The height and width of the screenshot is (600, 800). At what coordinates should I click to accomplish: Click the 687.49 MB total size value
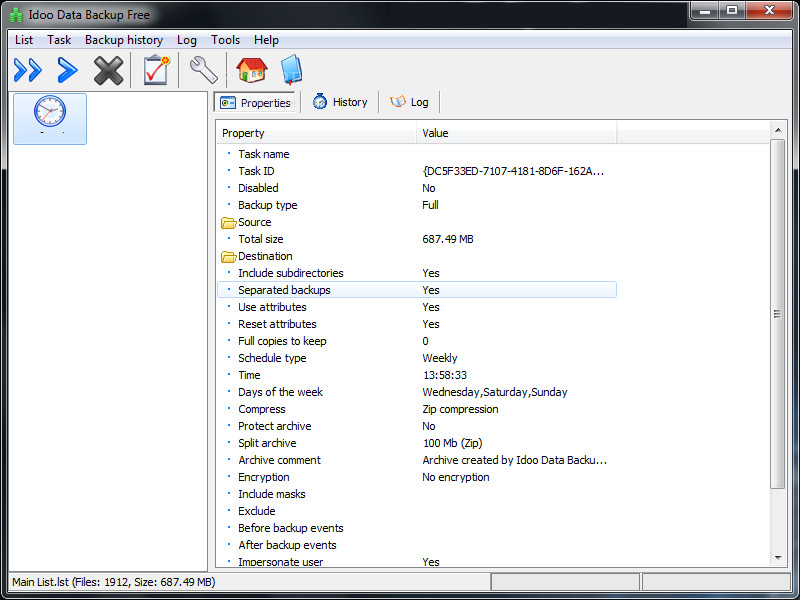[447, 239]
